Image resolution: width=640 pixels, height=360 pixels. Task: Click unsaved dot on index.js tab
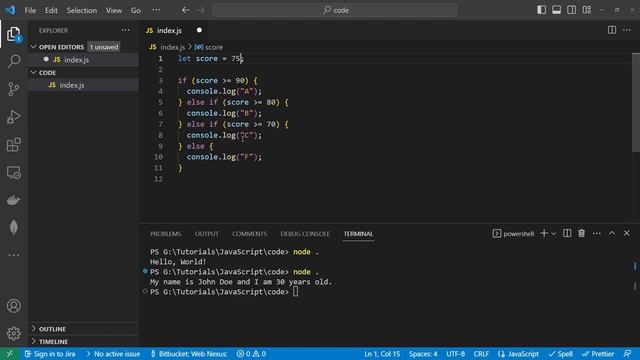click(199, 30)
